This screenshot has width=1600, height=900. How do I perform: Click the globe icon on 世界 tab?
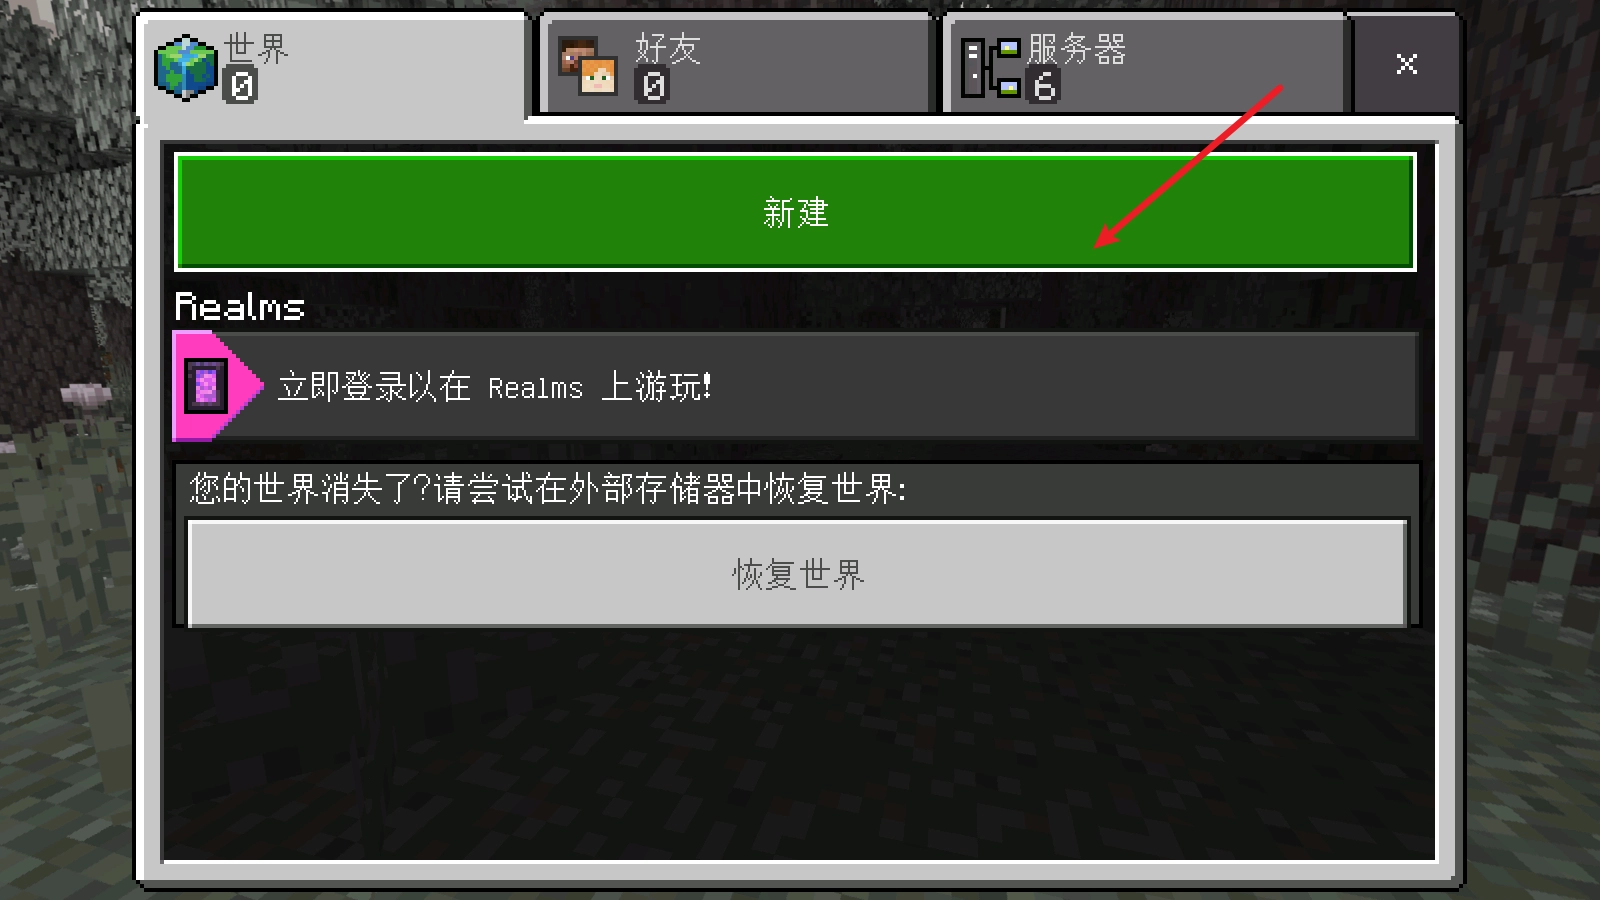186,68
